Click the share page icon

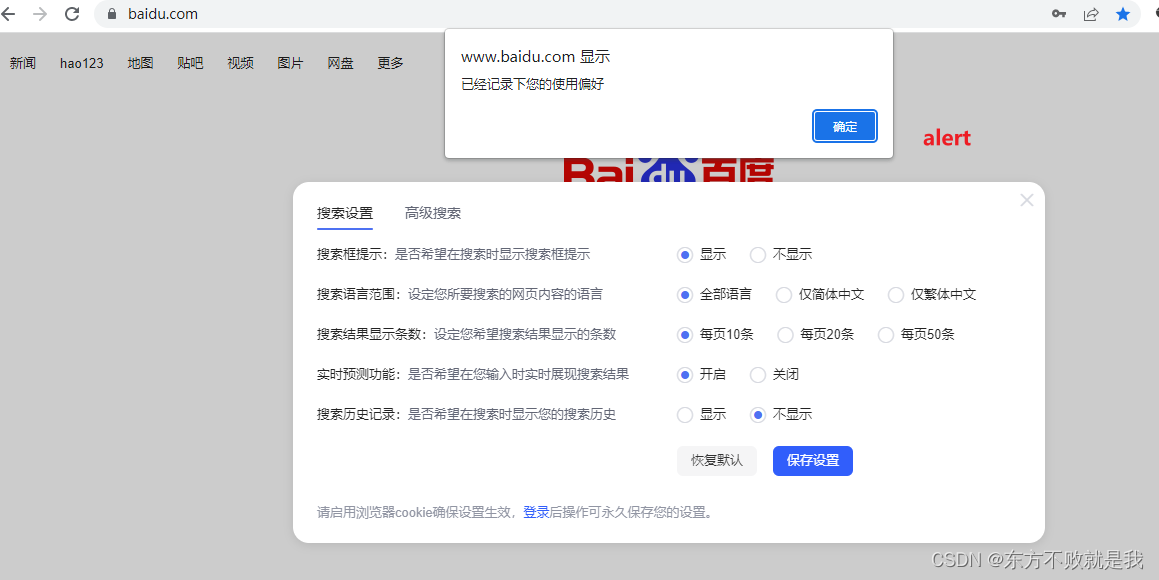click(1091, 14)
